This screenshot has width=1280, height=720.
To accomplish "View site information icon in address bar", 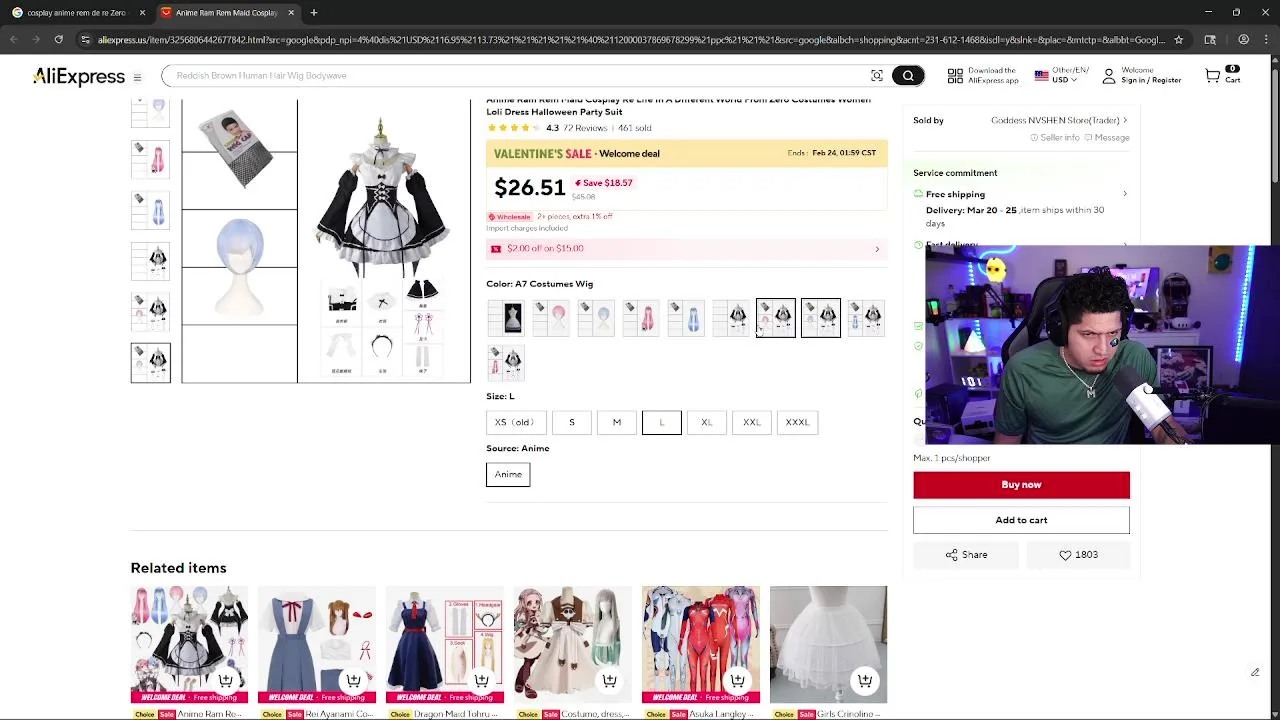I will pos(85,40).
